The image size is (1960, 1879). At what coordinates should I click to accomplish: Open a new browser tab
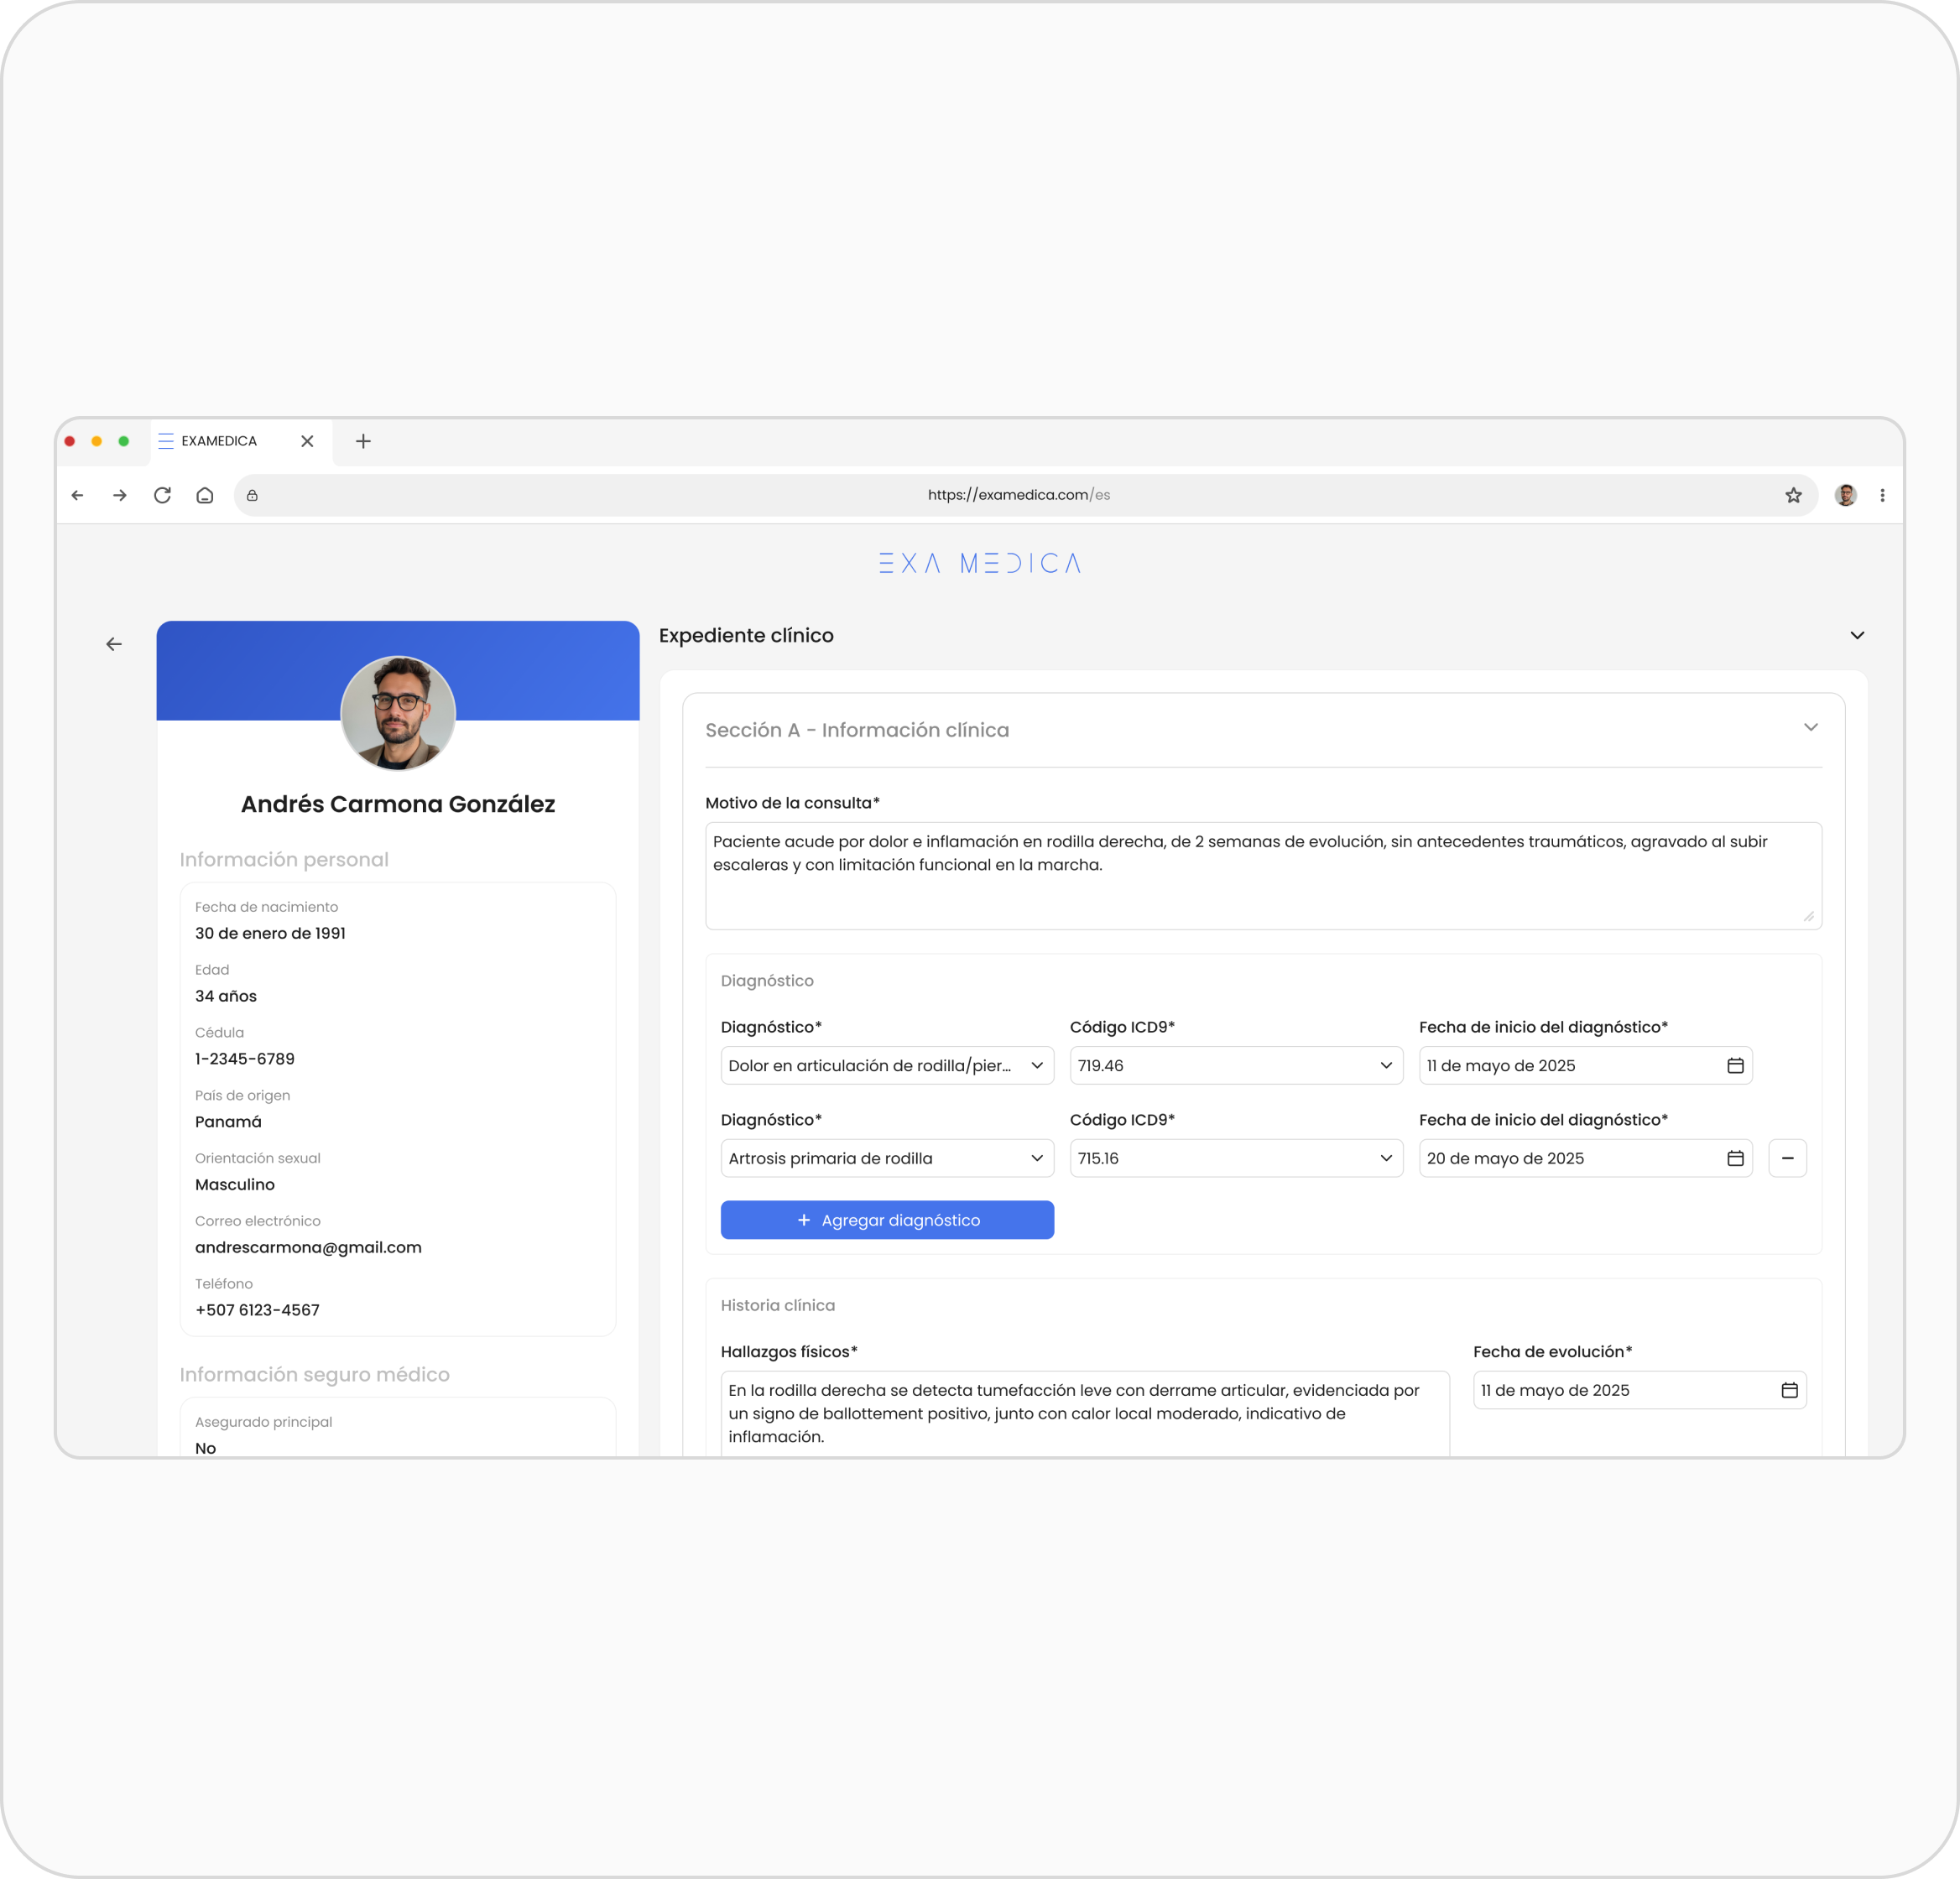363,441
